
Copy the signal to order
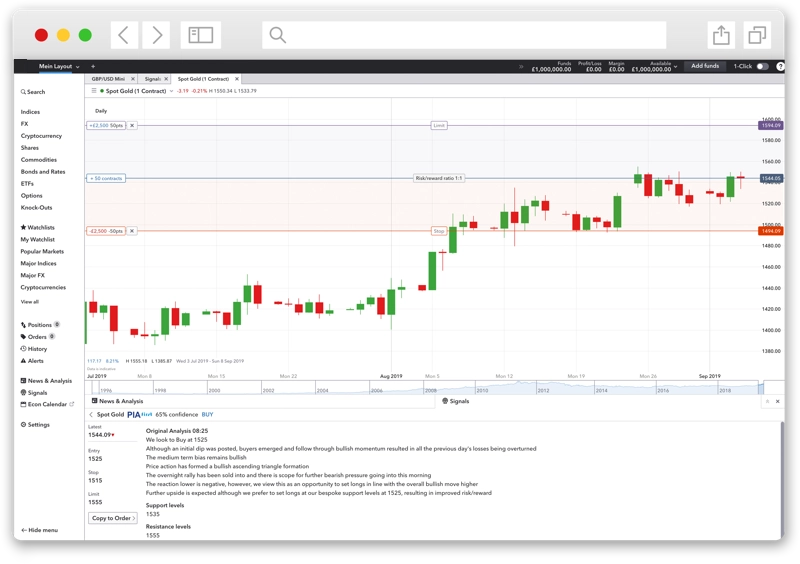tap(113, 518)
